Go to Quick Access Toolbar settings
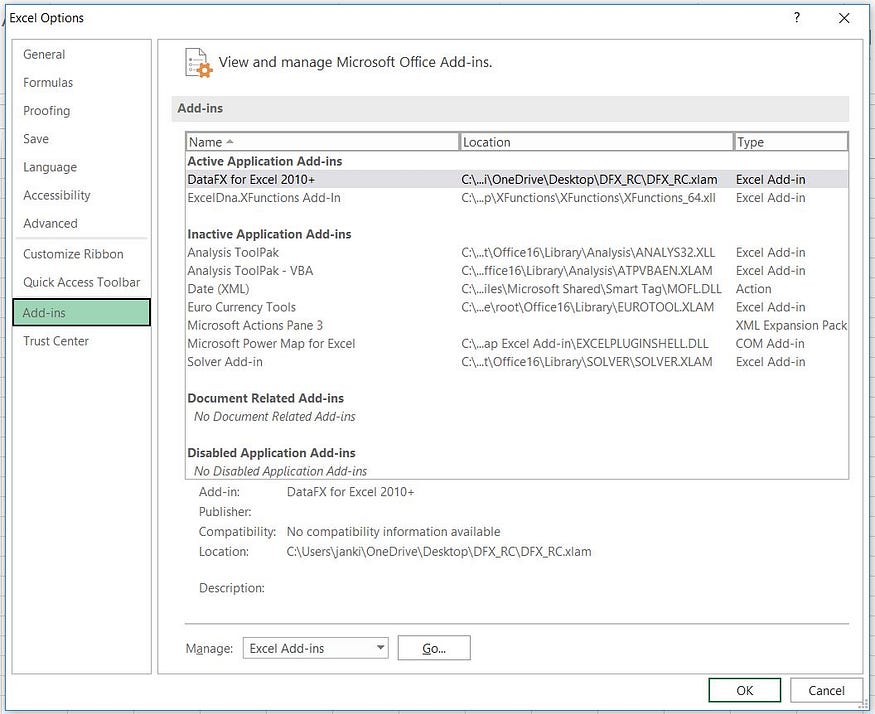The image size is (875, 714). coord(81,282)
